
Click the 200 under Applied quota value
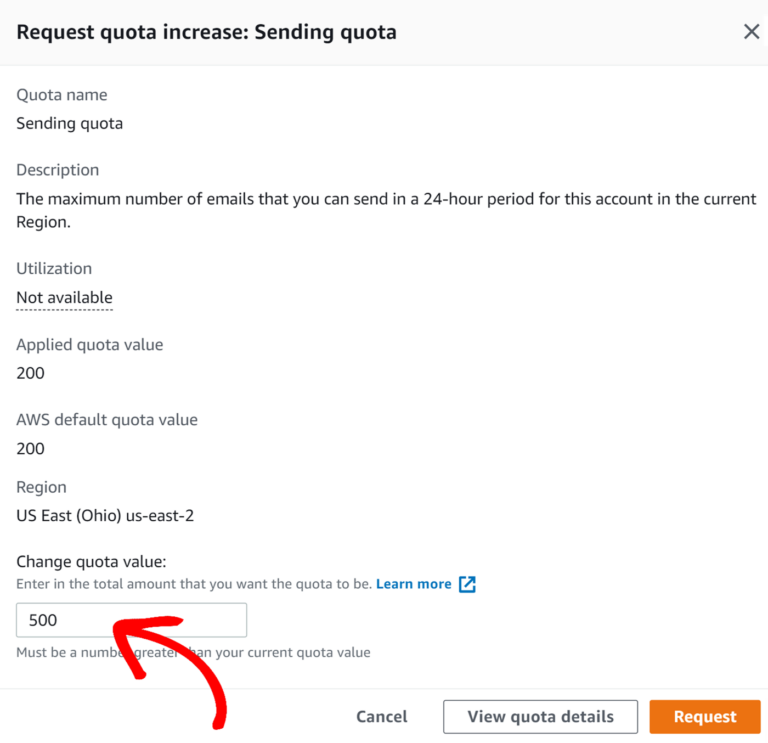click(31, 373)
